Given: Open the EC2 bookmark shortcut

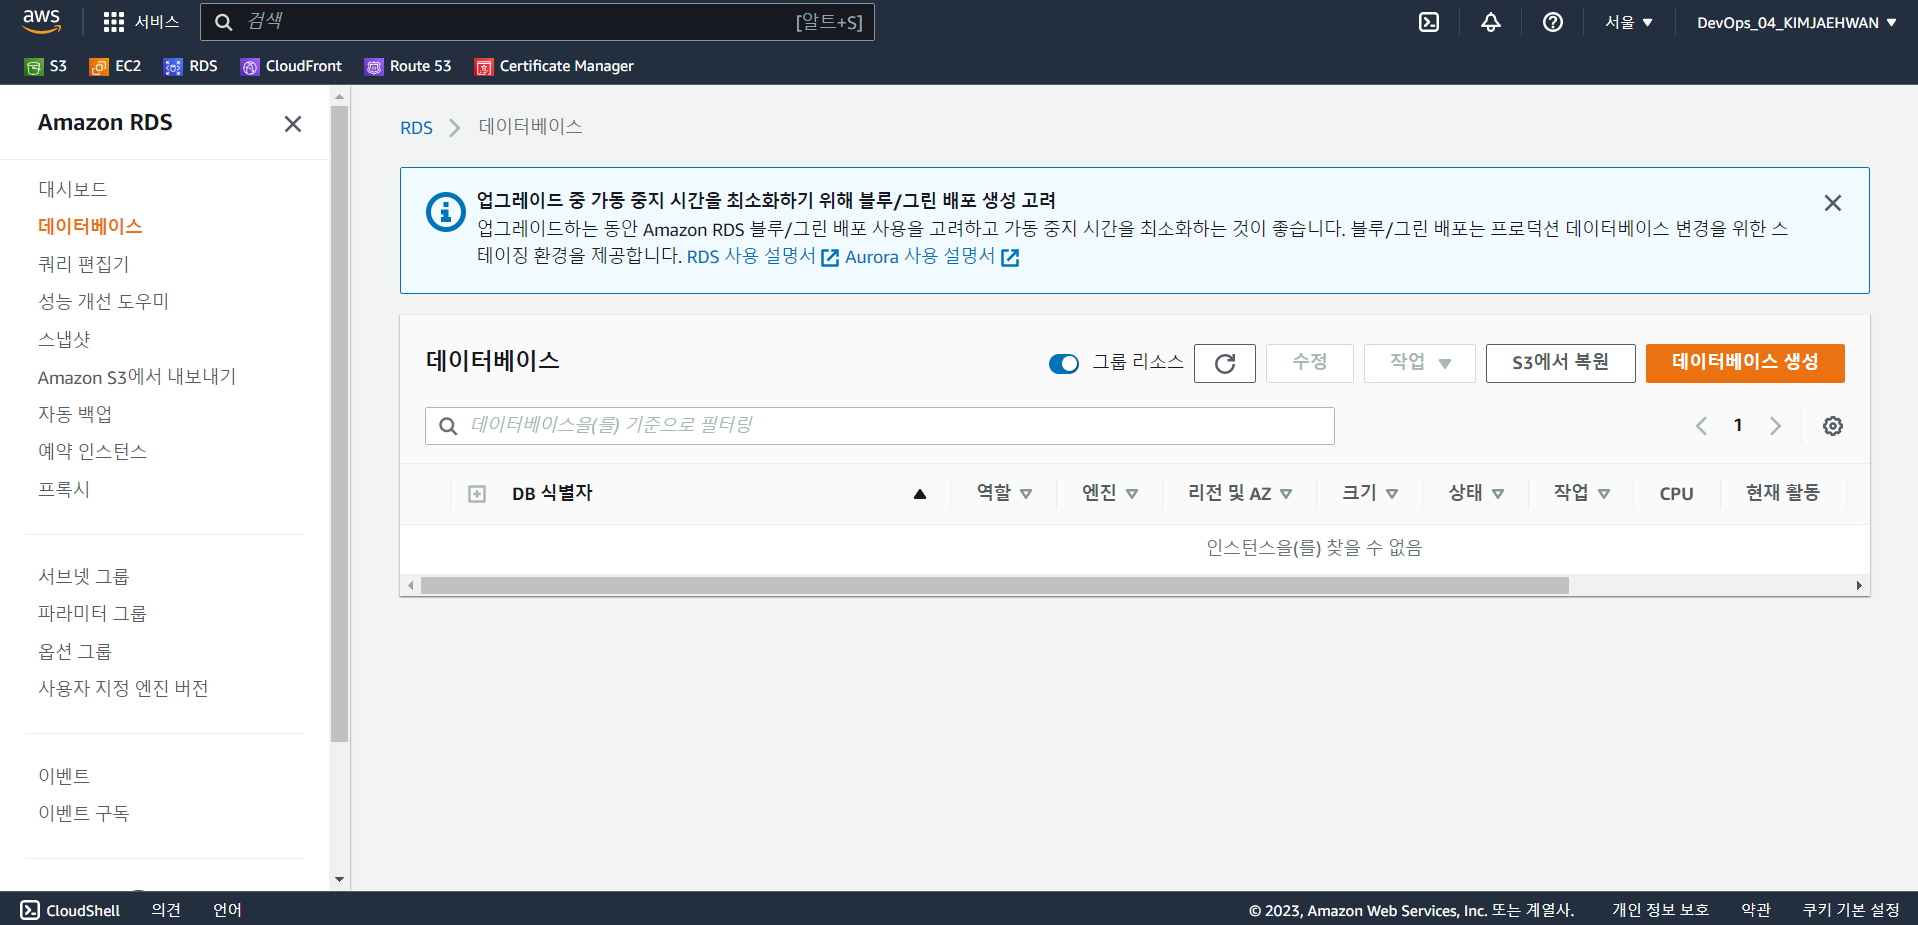Looking at the screenshot, I should point(116,66).
